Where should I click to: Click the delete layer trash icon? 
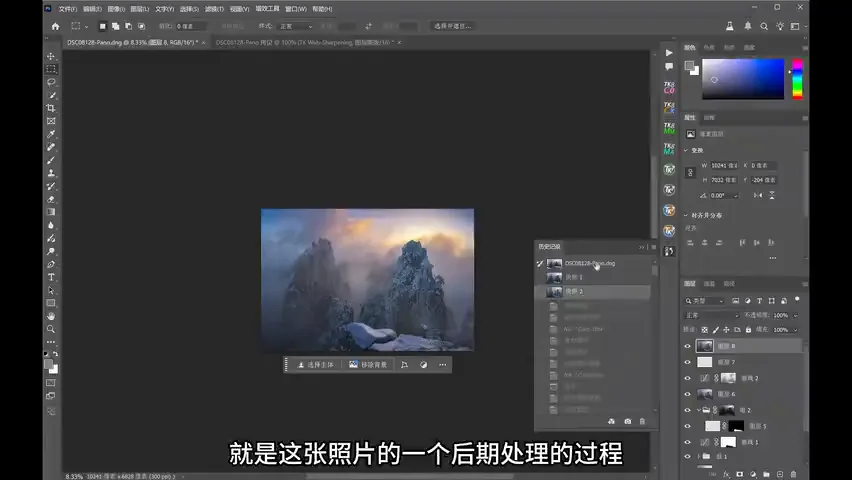coord(793,474)
